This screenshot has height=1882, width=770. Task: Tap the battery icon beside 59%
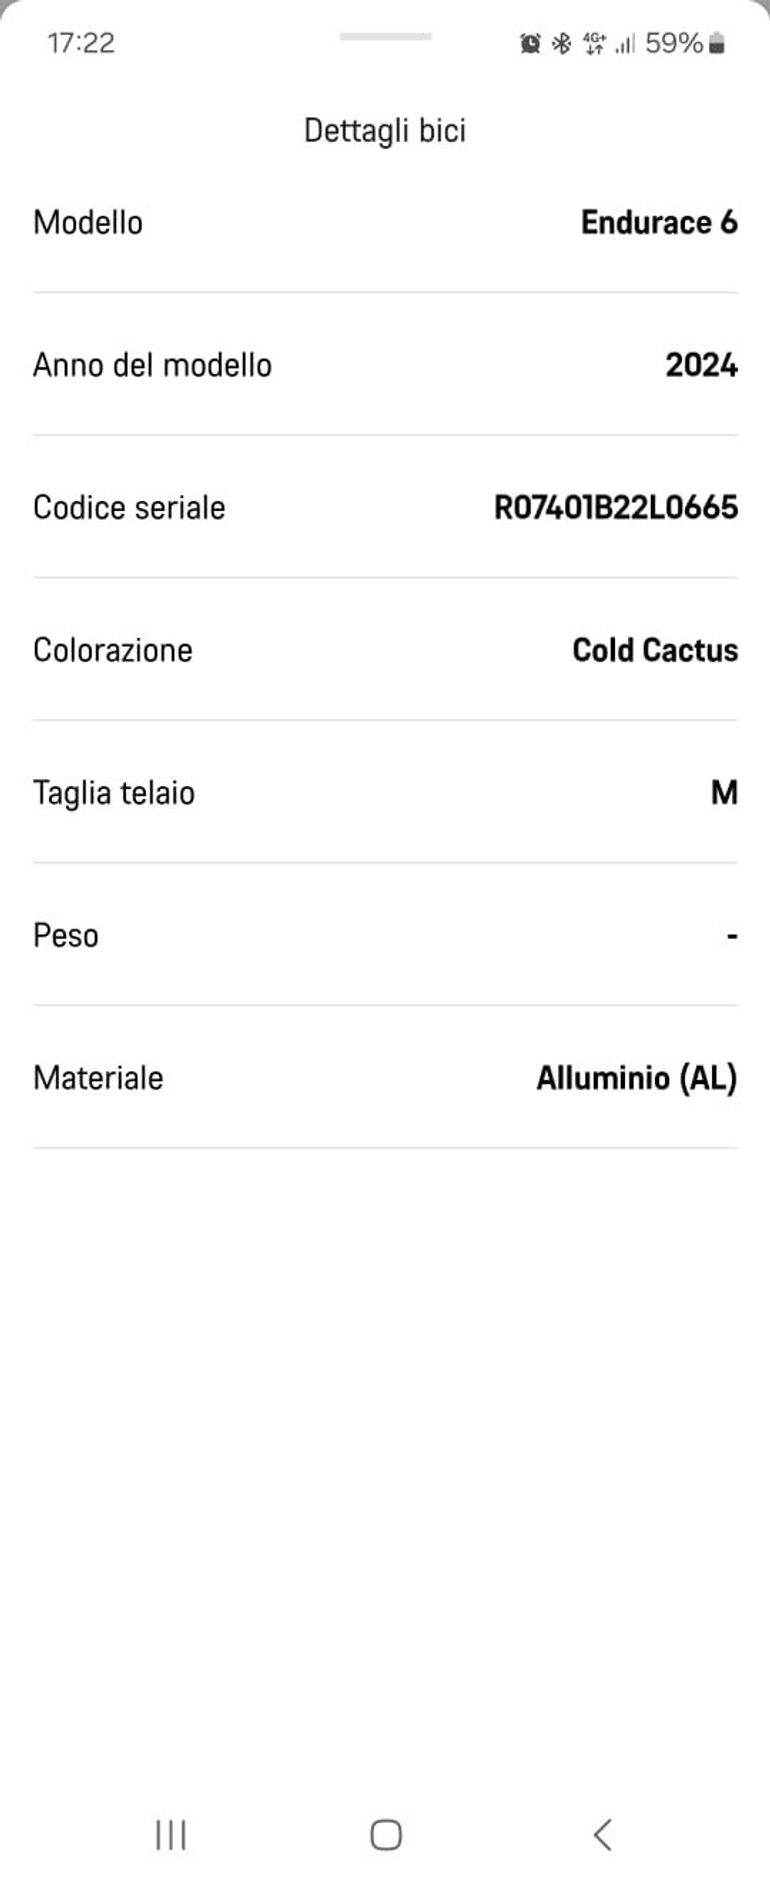coord(716,43)
